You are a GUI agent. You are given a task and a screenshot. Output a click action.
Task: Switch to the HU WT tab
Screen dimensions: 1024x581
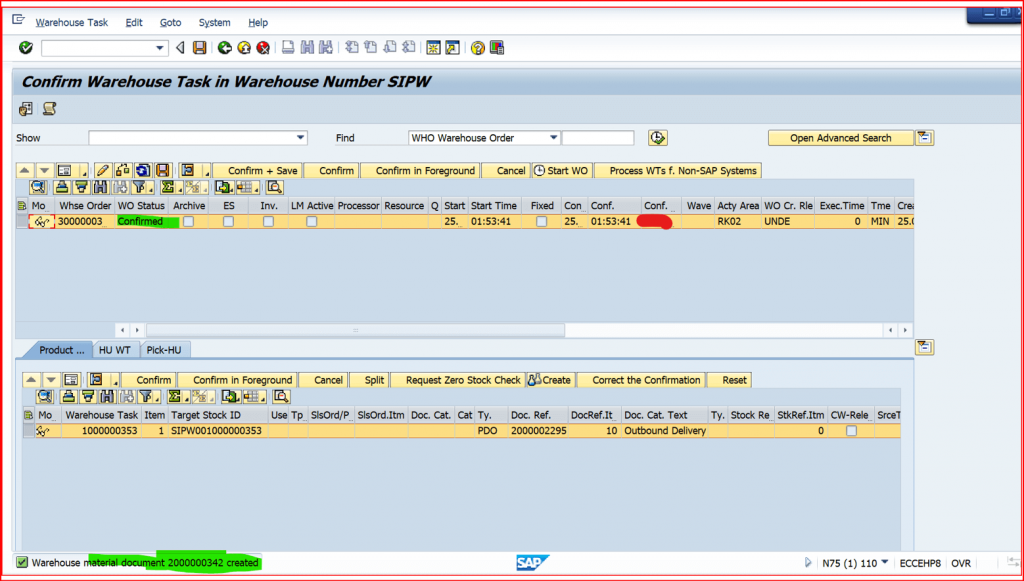(115, 350)
